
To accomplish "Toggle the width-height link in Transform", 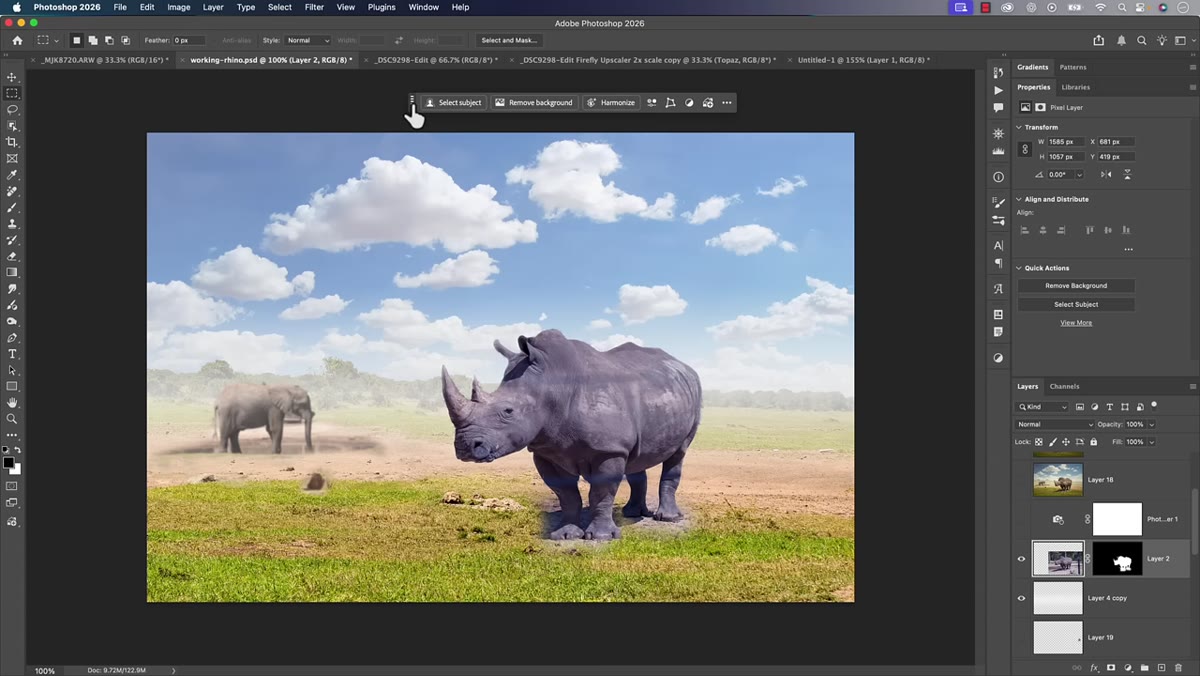I will click(x=1024, y=149).
